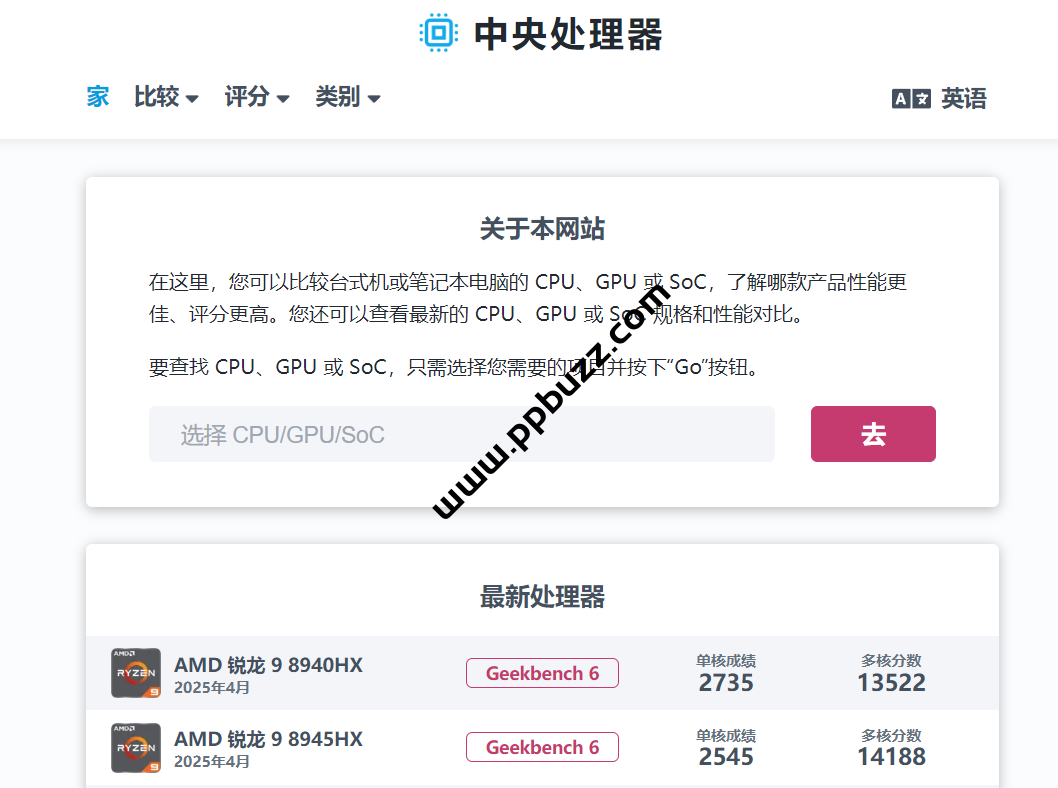The image size is (1058, 788).
Task: Expand the 评分 dropdown menu
Action: 257,96
